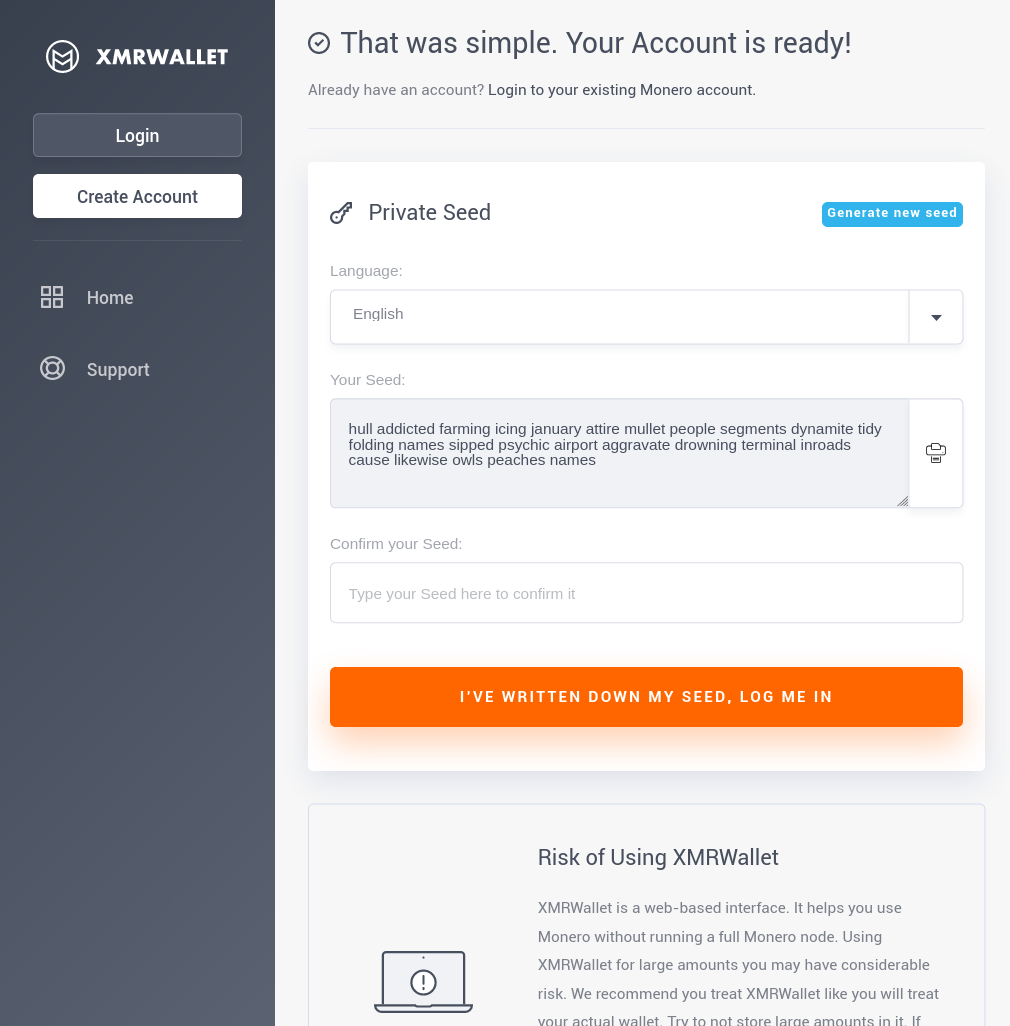Grab the seed textarea resize handle
This screenshot has height=1026, width=1010.
click(902, 501)
